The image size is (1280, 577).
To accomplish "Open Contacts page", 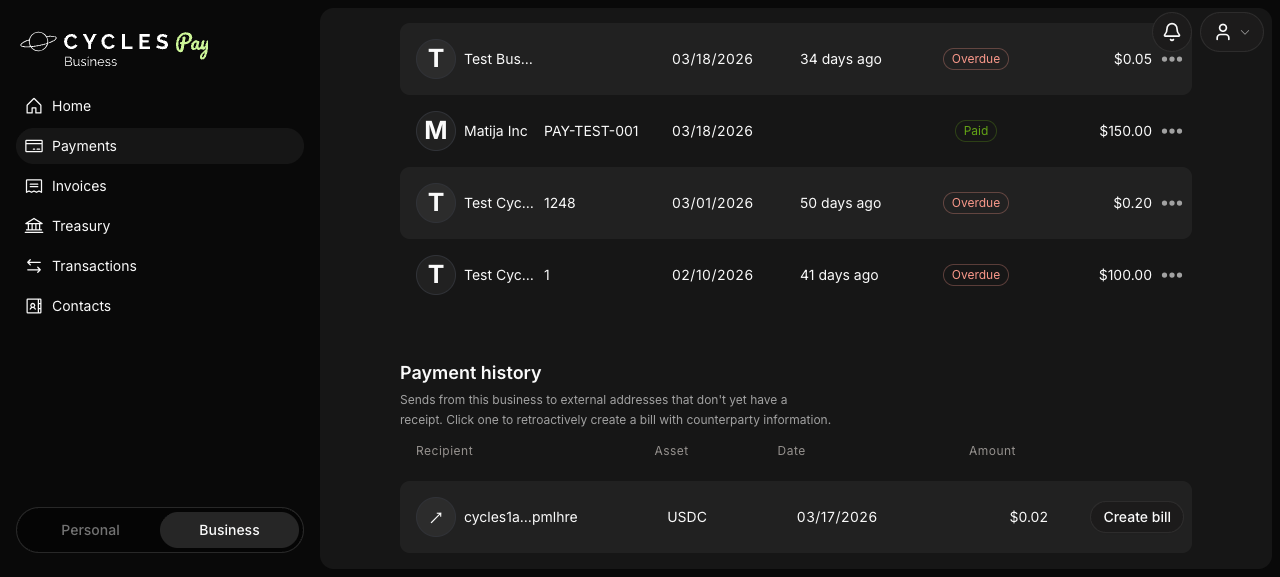I will (160, 306).
